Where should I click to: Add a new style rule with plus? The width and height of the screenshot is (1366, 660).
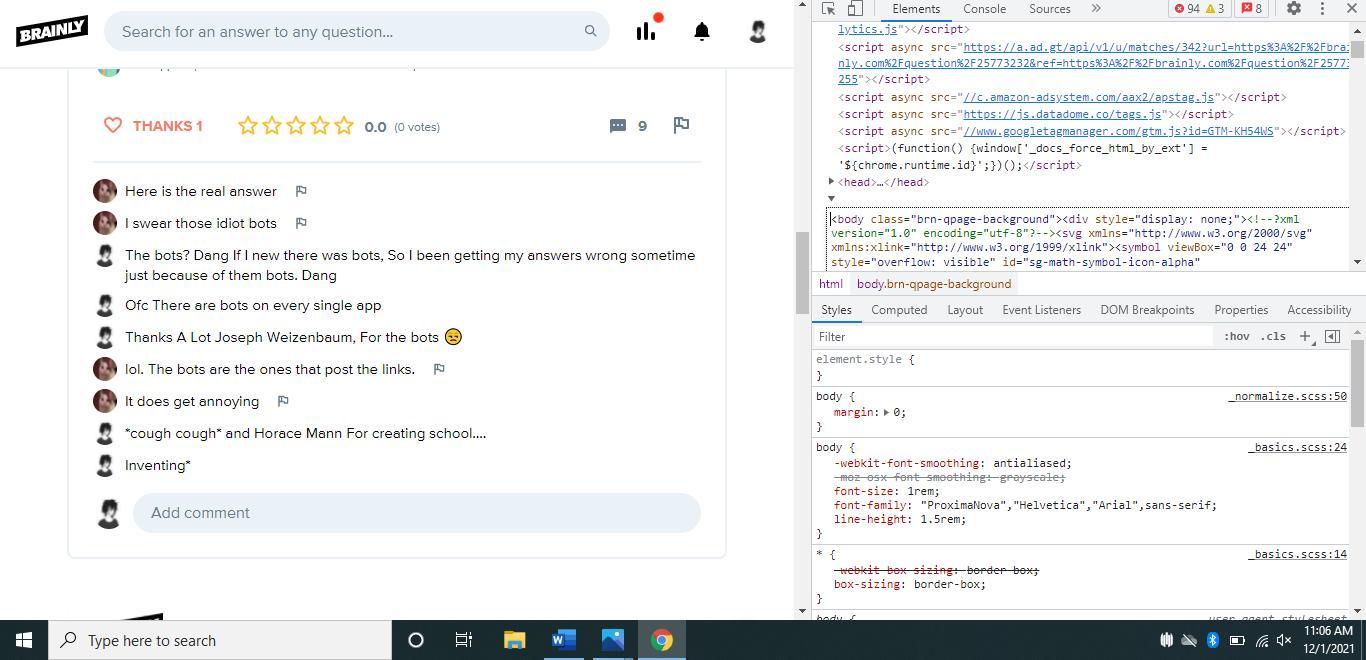pyautogui.click(x=1305, y=337)
